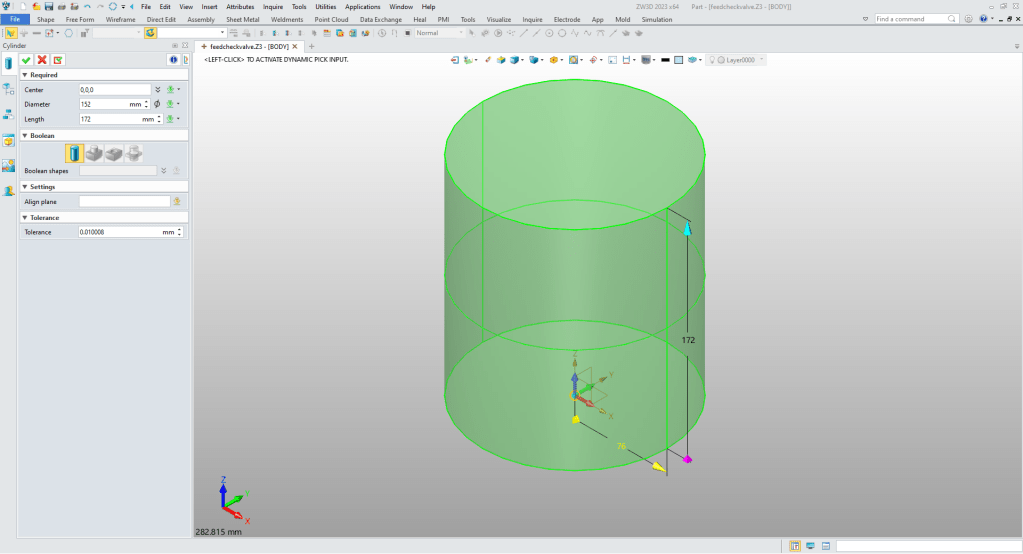Click the Save icon in the quick access toolbar
Screen dimensions: 1023x554
point(48,6)
